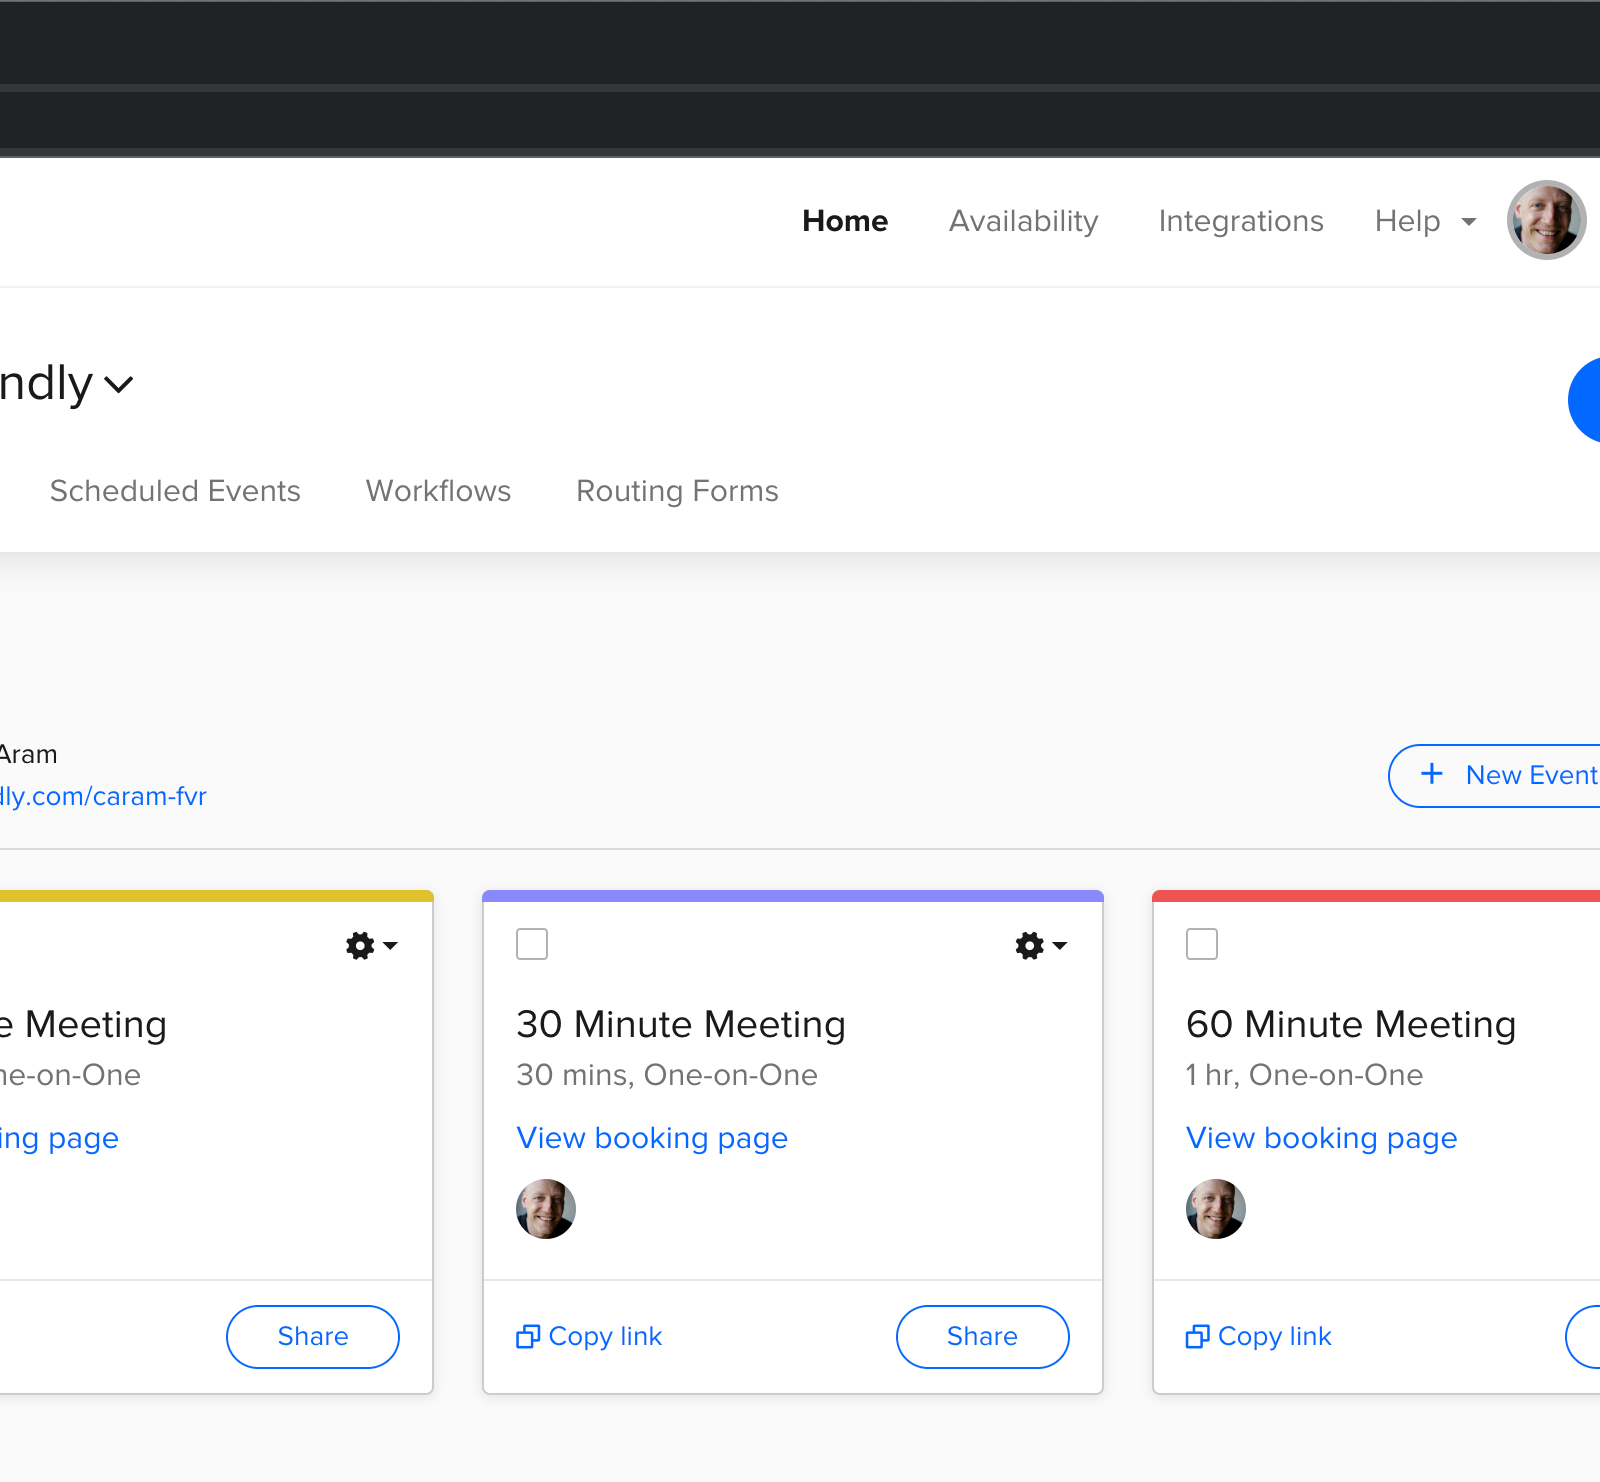Share the 30 Minute Meeting event
1600x1482 pixels.
[982, 1337]
